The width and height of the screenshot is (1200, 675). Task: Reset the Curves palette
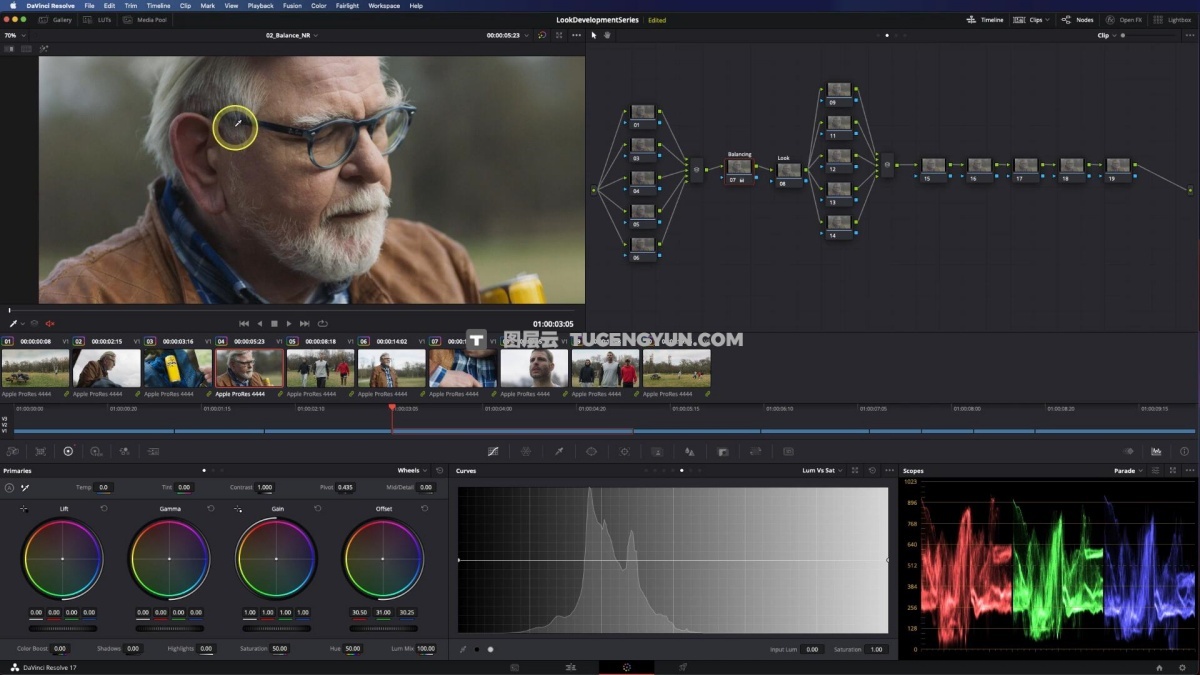click(x=872, y=470)
